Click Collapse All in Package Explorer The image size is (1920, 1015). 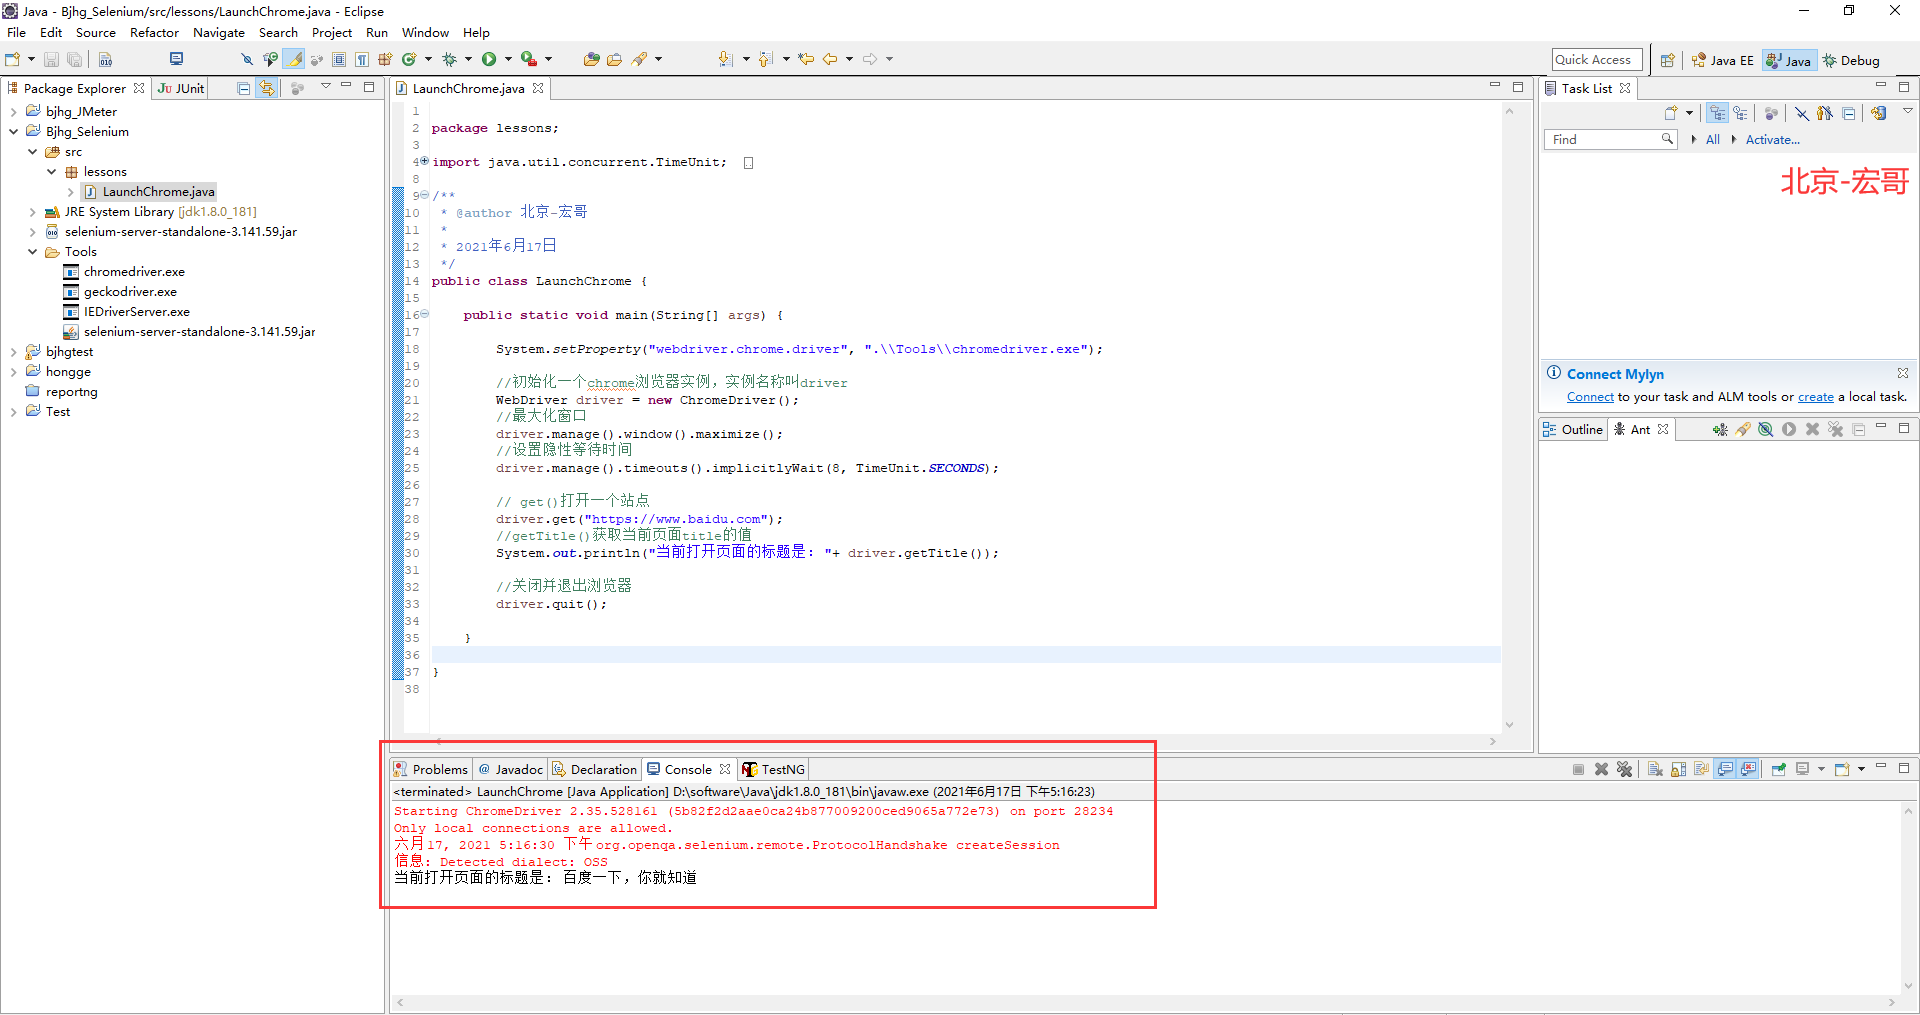(243, 89)
